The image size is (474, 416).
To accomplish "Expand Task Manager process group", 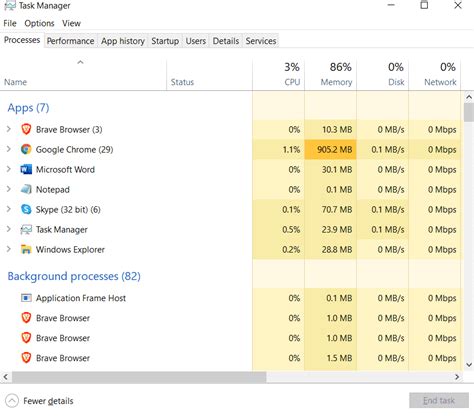I will [9, 229].
